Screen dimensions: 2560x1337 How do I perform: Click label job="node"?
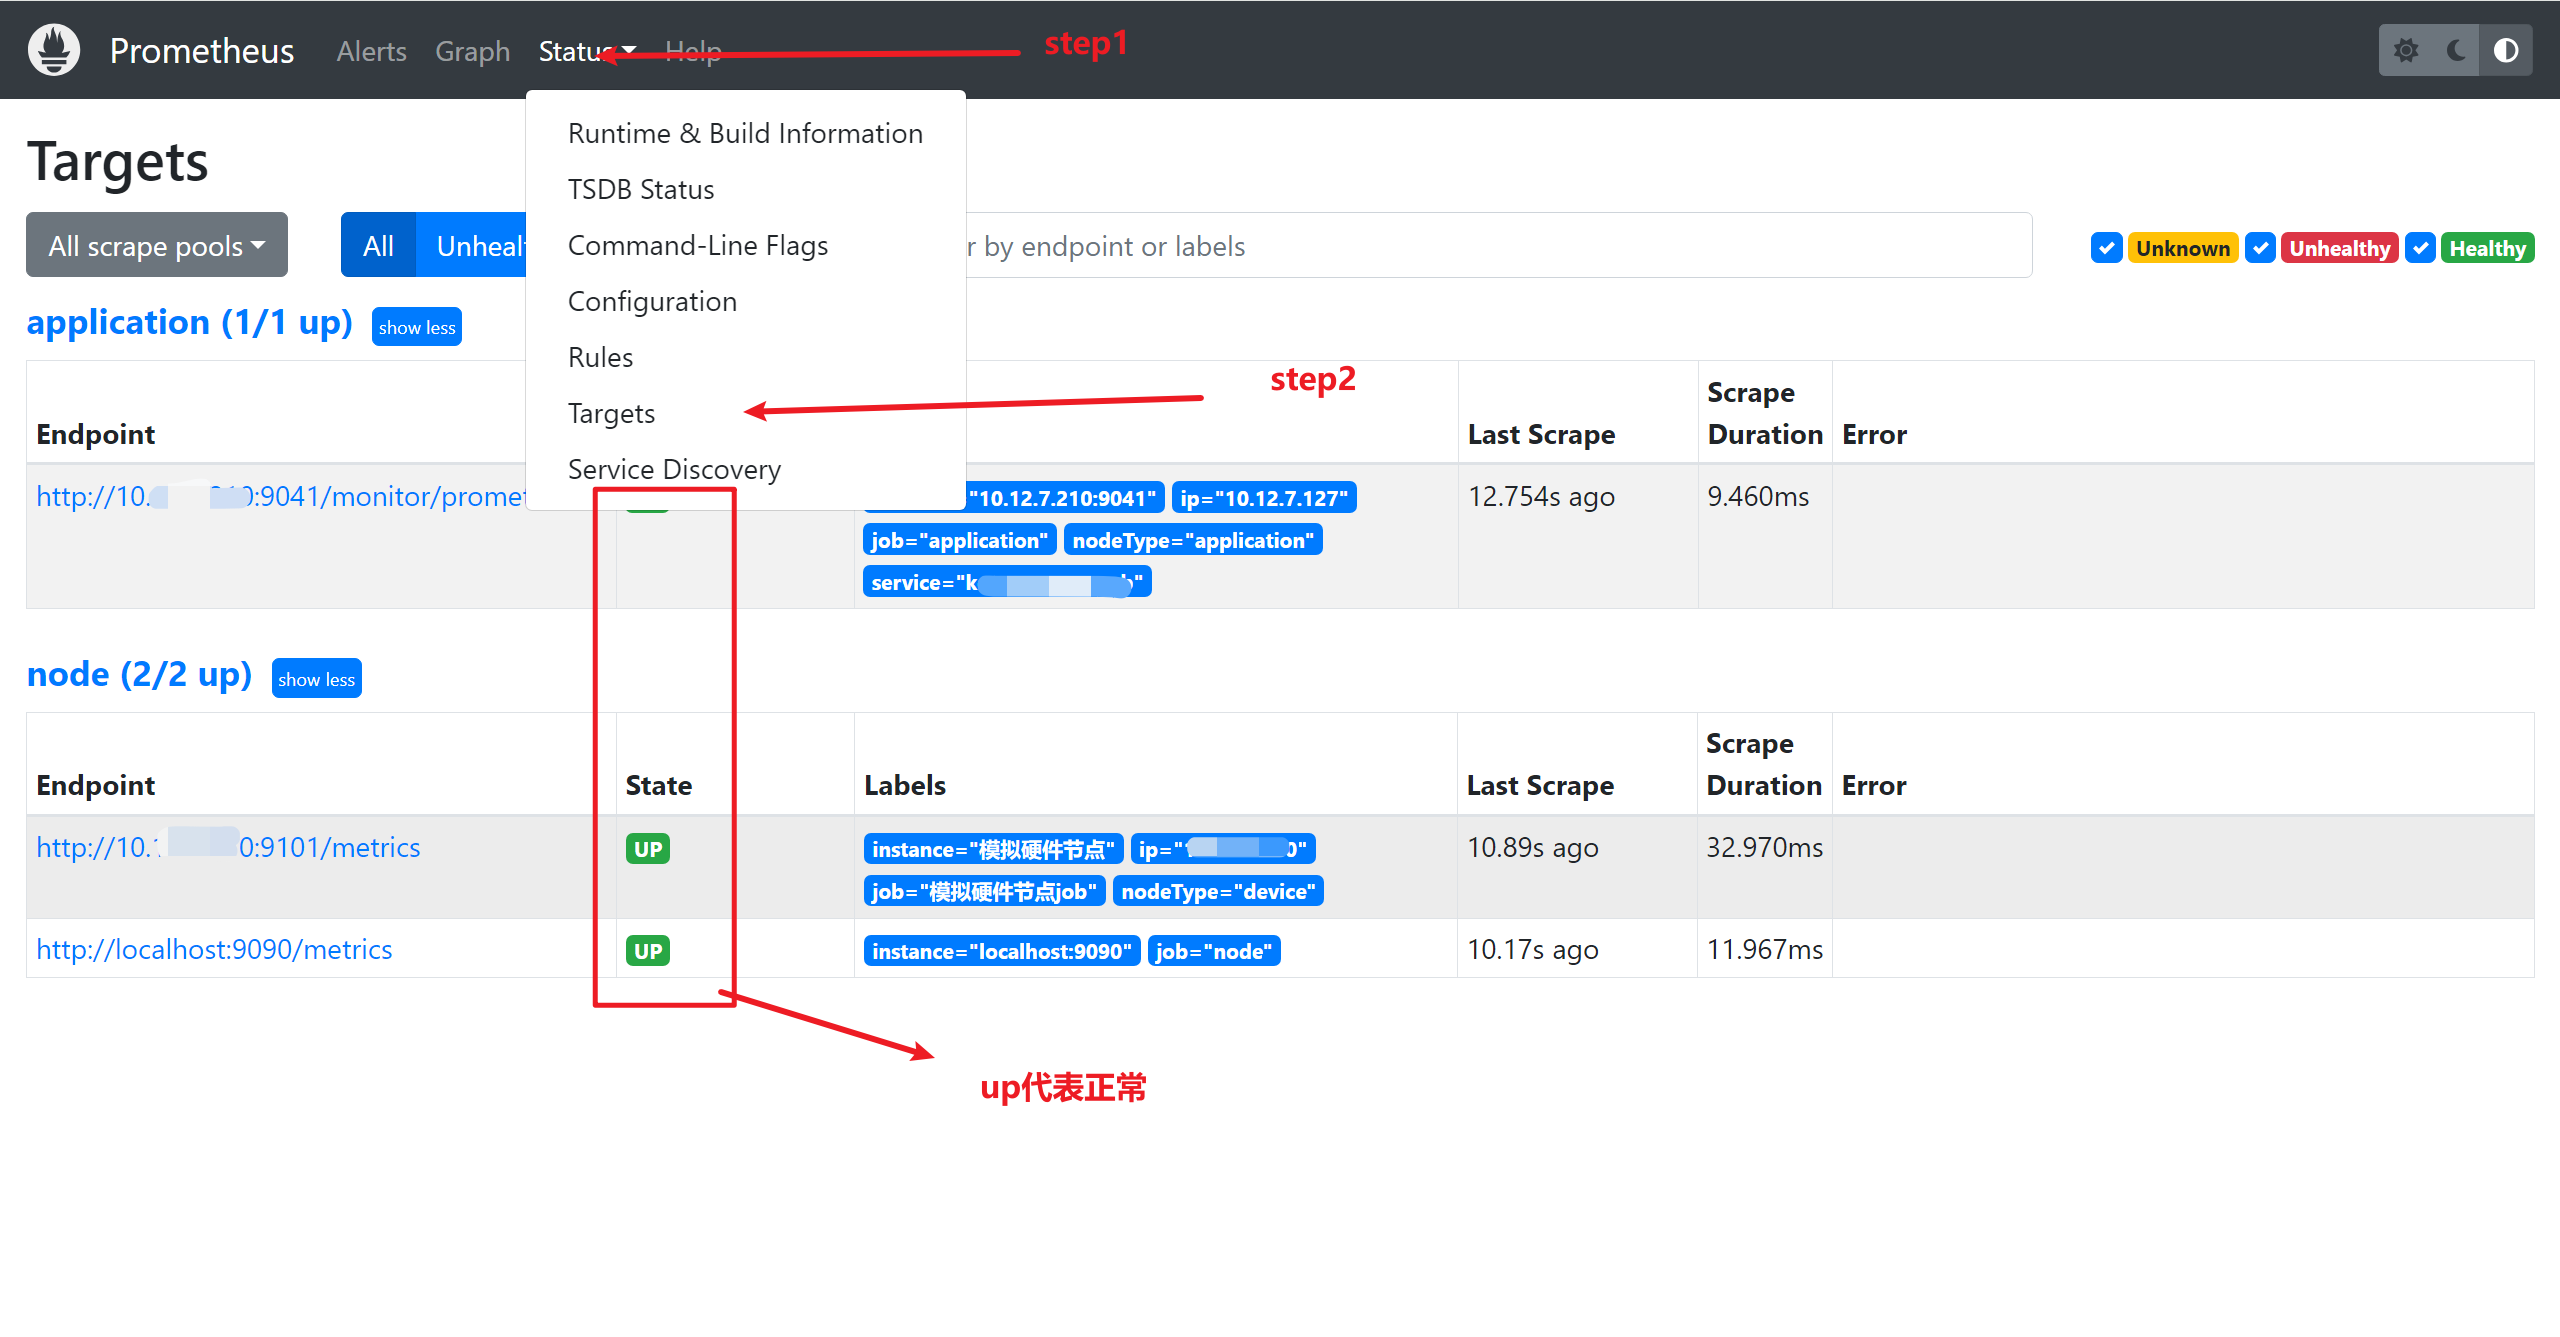[1214, 951]
